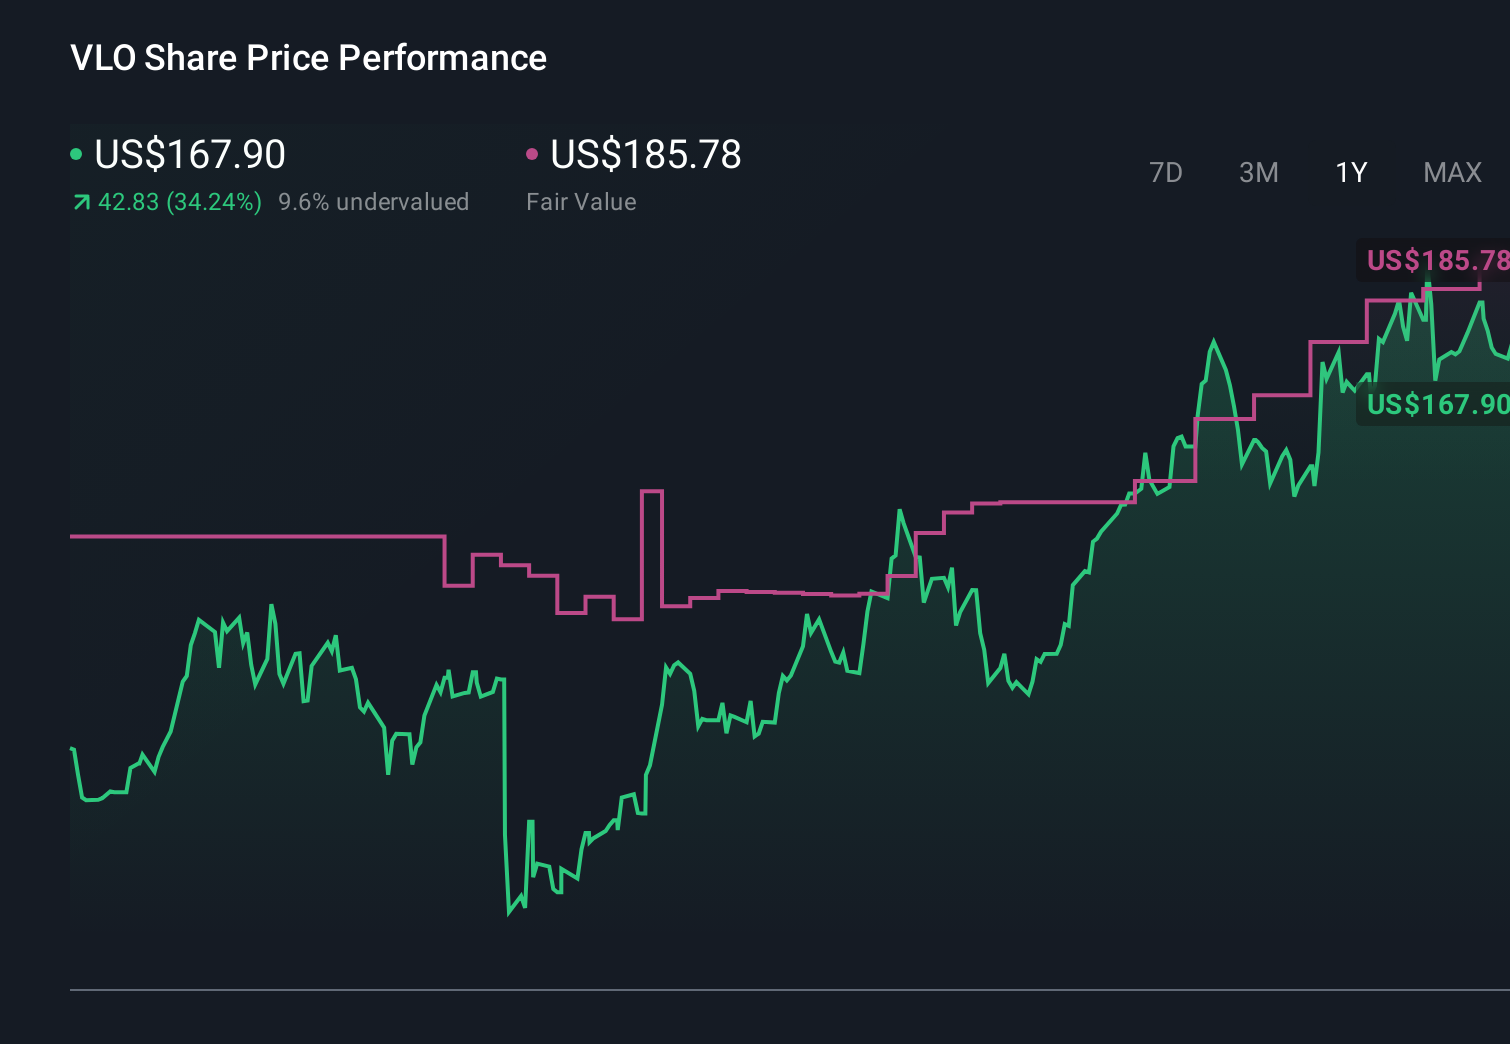Switch to the 7D time range
1510x1044 pixels.
(1166, 172)
